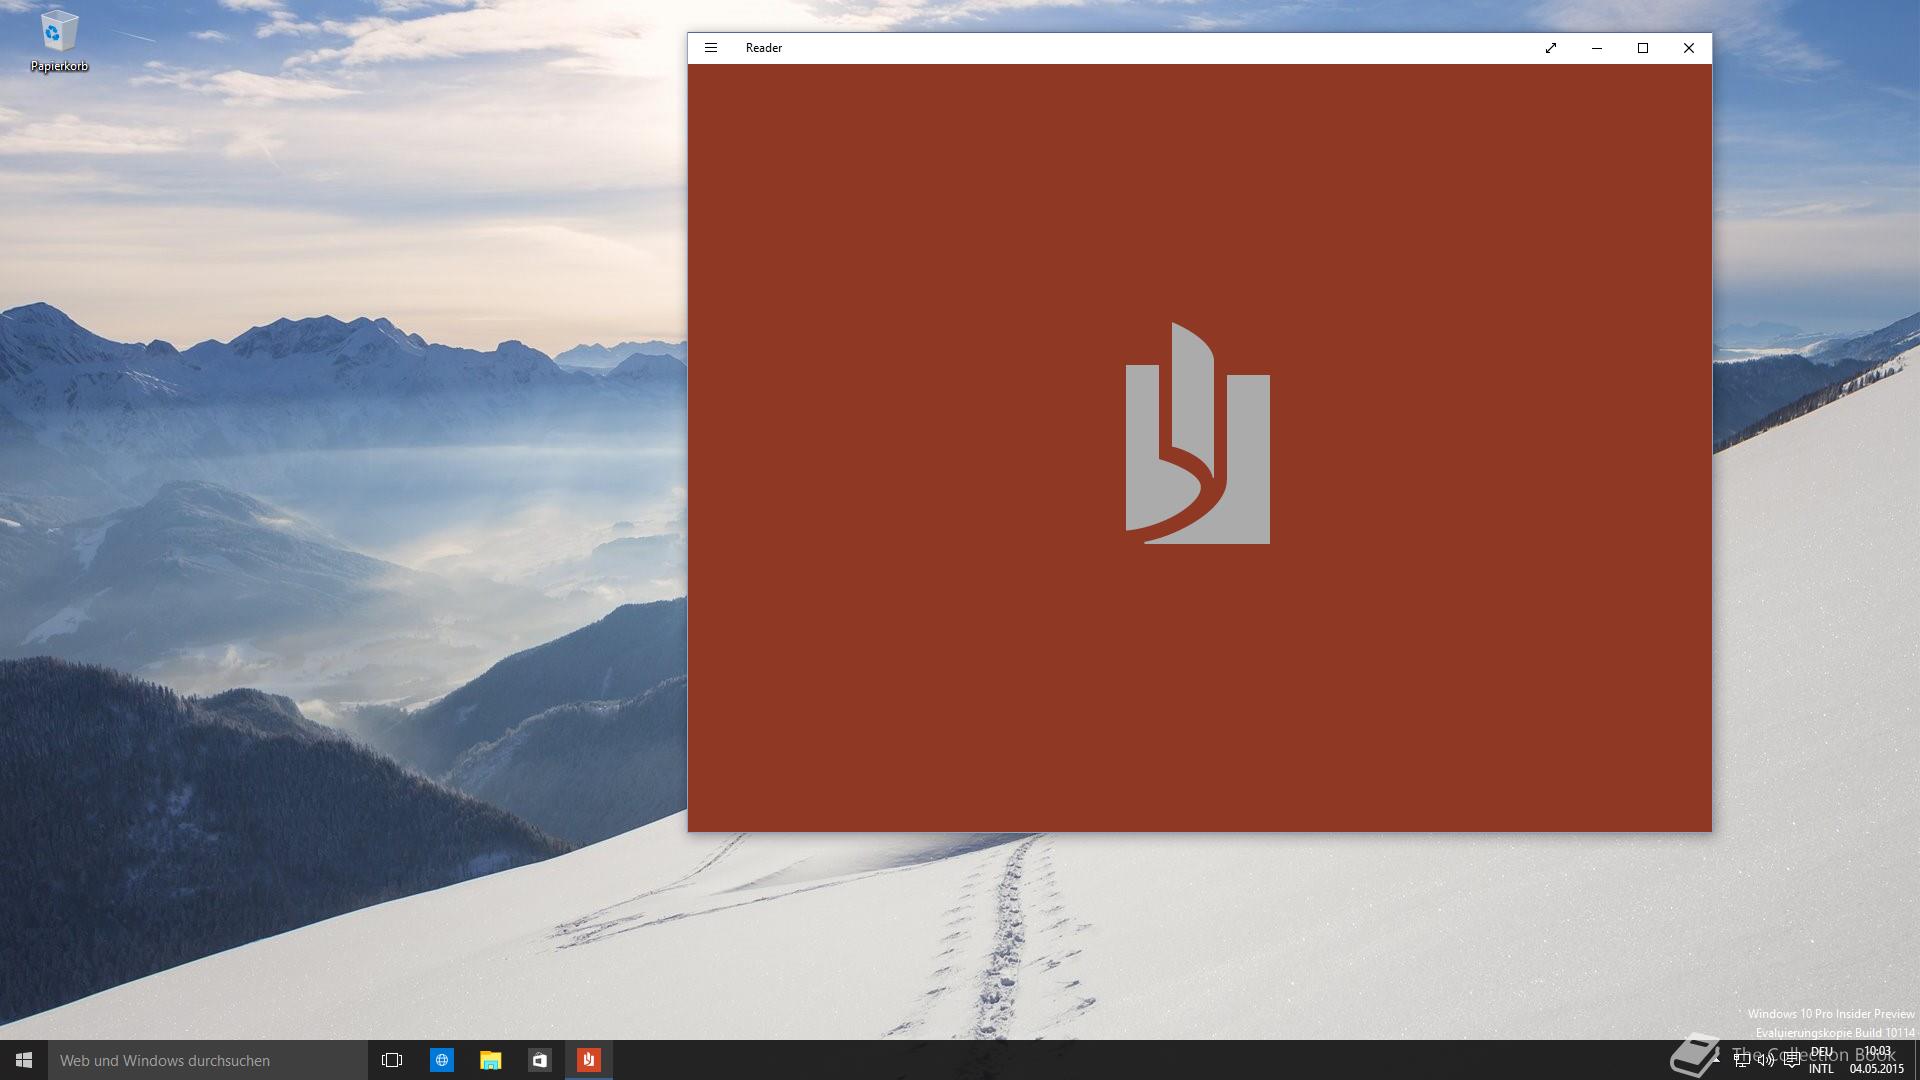Open the Store app in the taskbar
The width and height of the screenshot is (1920, 1080).
click(539, 1060)
